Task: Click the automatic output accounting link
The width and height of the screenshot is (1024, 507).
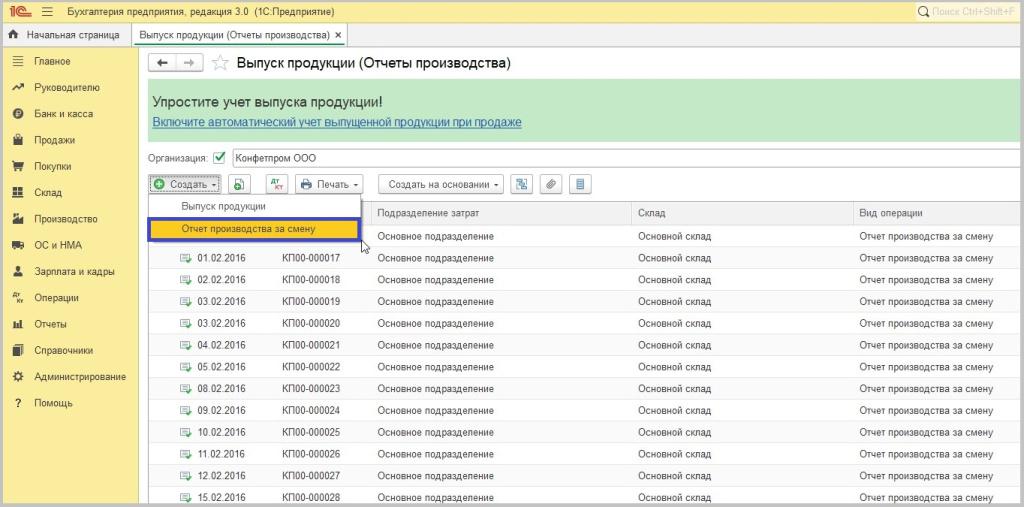Action: pos(336,122)
